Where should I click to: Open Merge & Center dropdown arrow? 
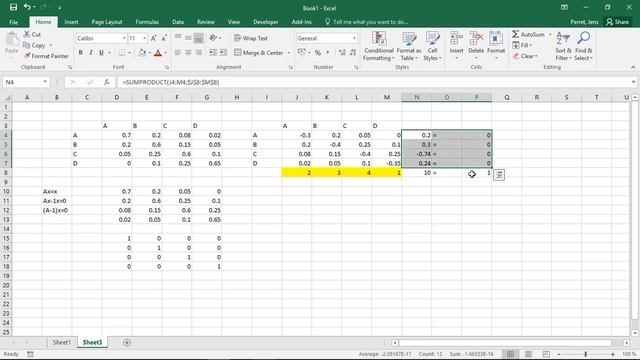coord(289,53)
